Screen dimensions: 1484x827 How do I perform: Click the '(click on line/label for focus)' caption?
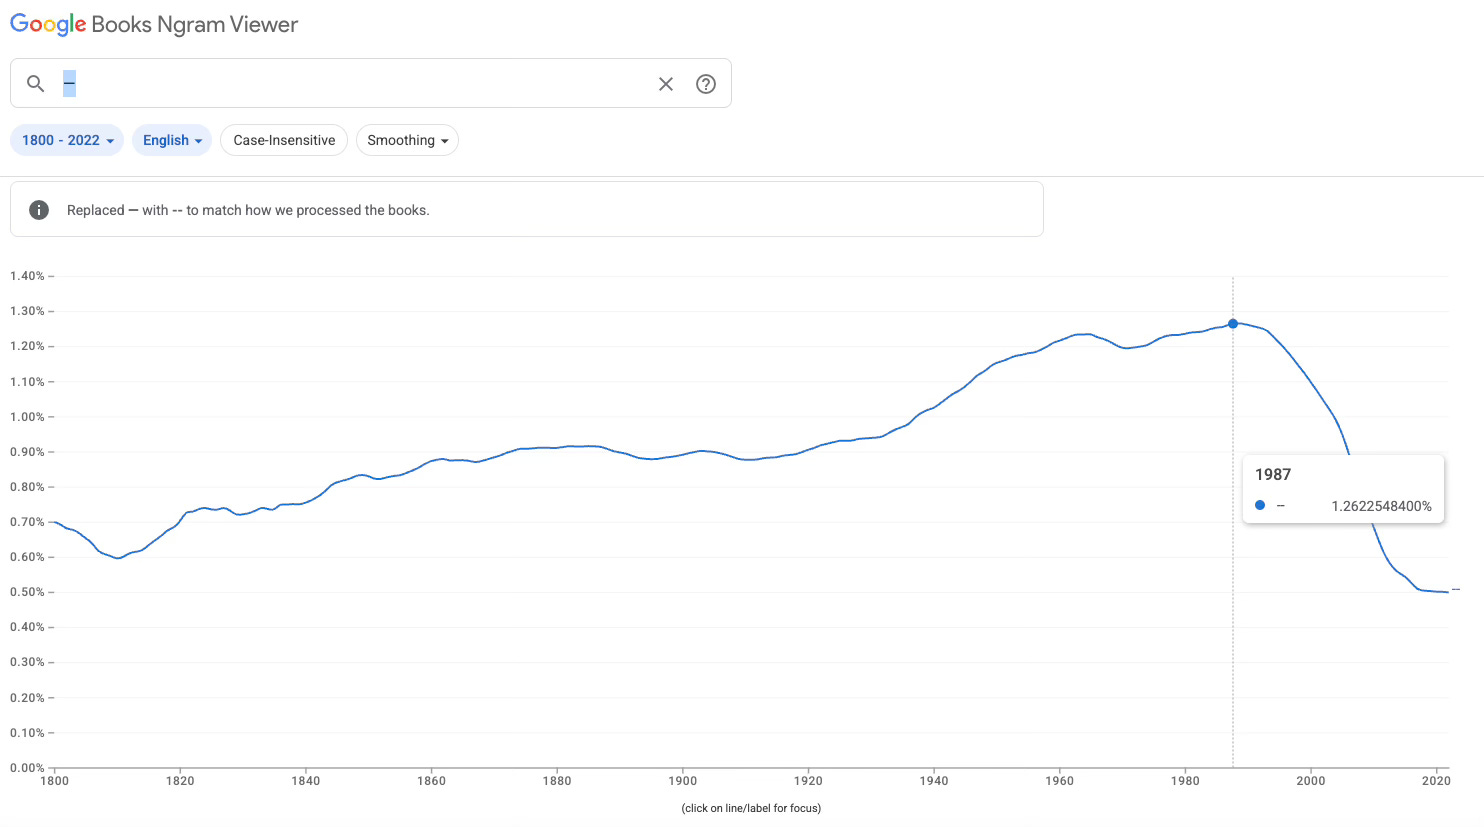[x=751, y=808]
